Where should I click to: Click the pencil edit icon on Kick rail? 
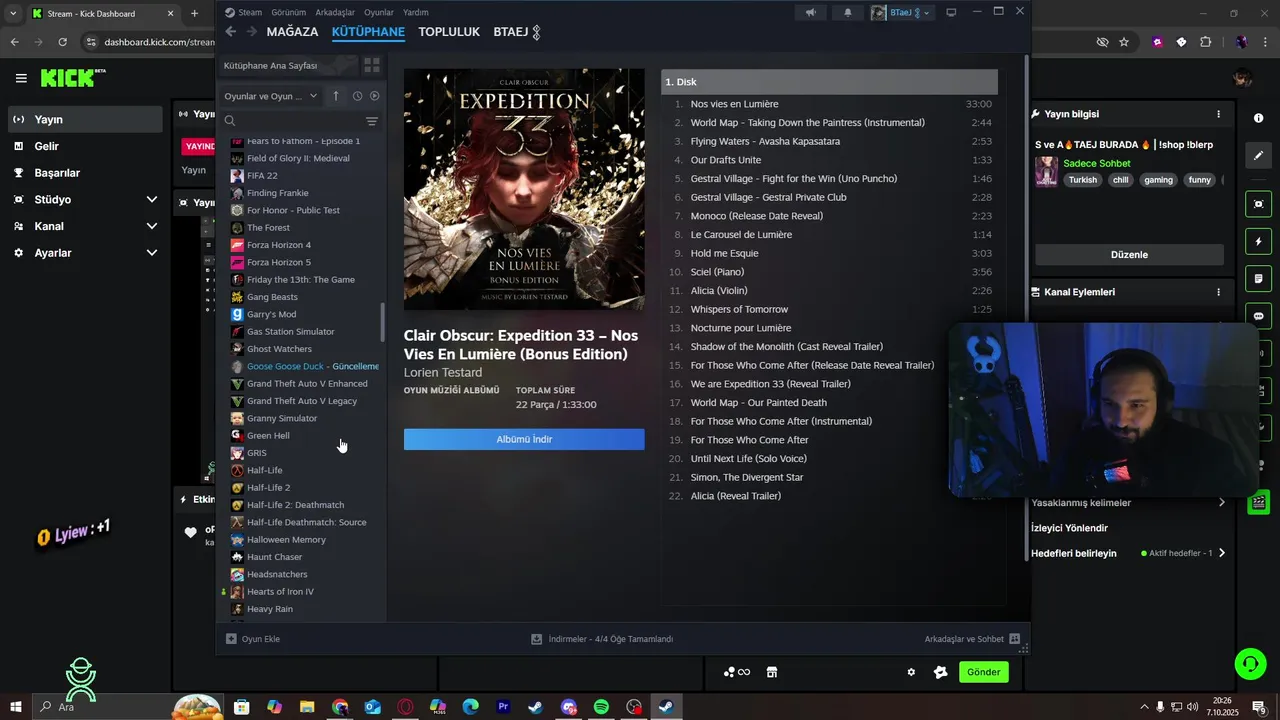tap(1258, 156)
